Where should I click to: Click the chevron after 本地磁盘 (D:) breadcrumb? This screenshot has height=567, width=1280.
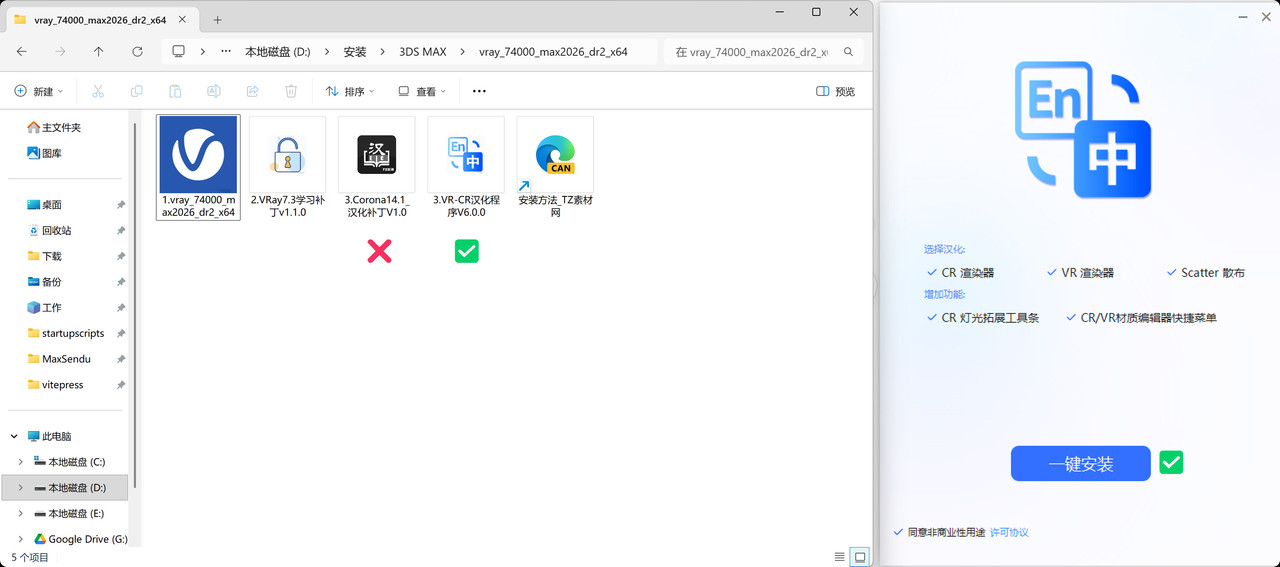coord(329,52)
